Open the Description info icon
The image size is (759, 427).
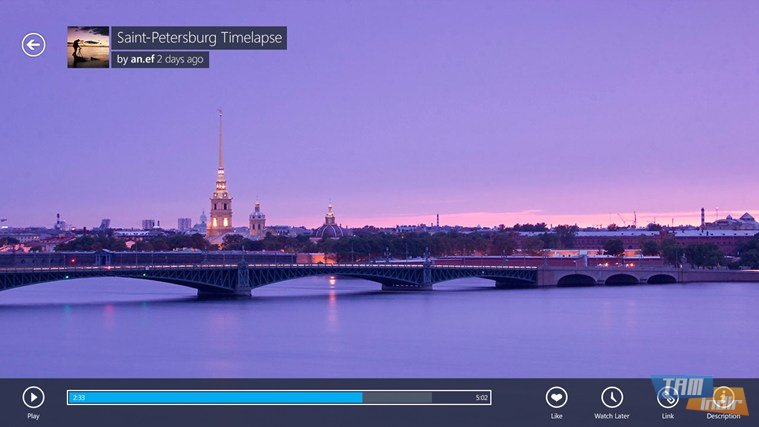[x=724, y=397]
